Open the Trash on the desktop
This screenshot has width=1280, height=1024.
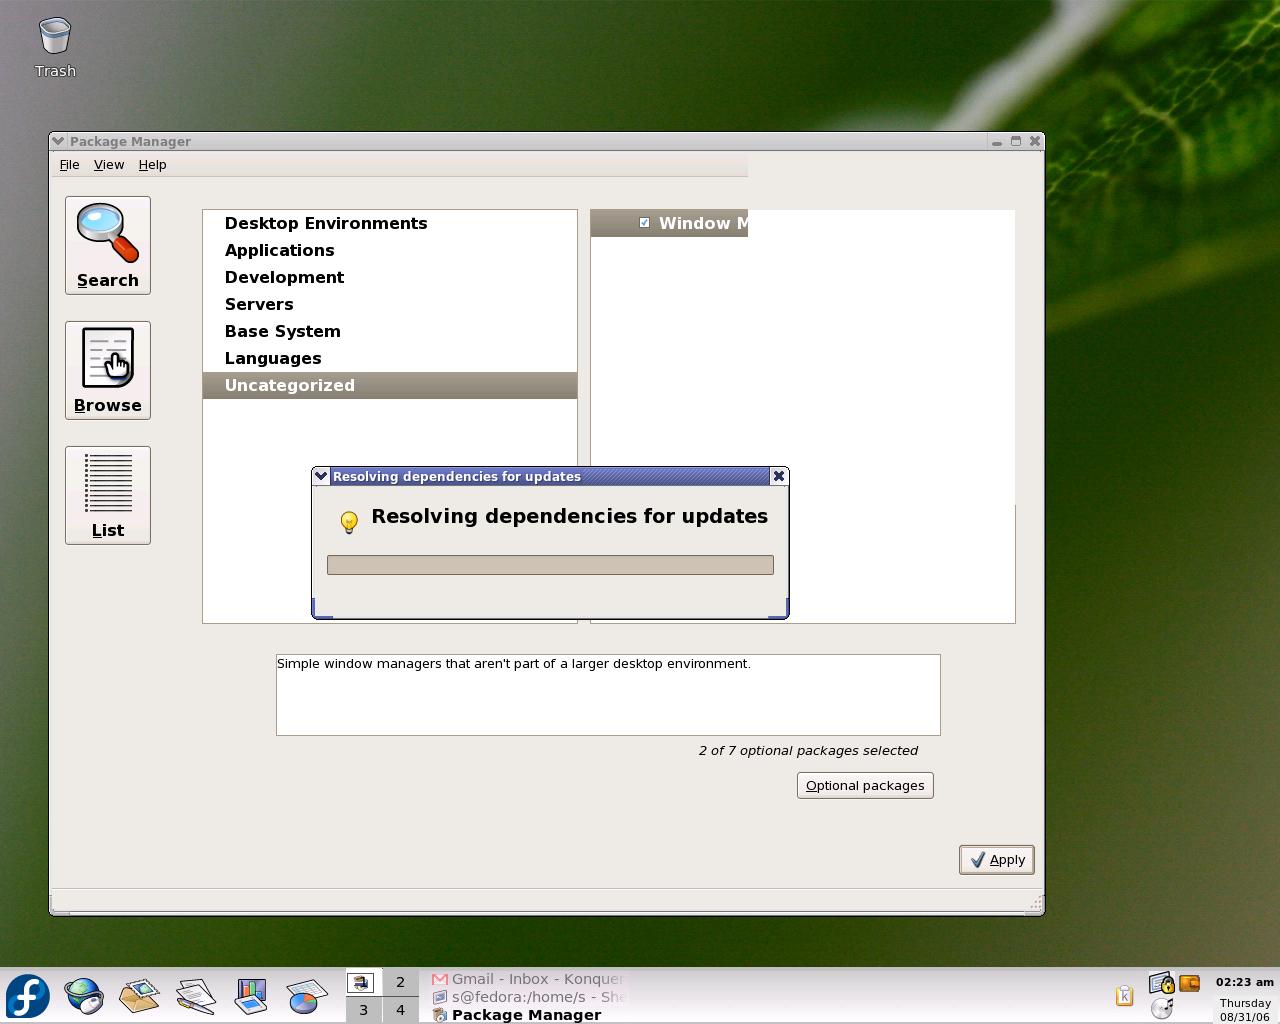tap(55, 47)
